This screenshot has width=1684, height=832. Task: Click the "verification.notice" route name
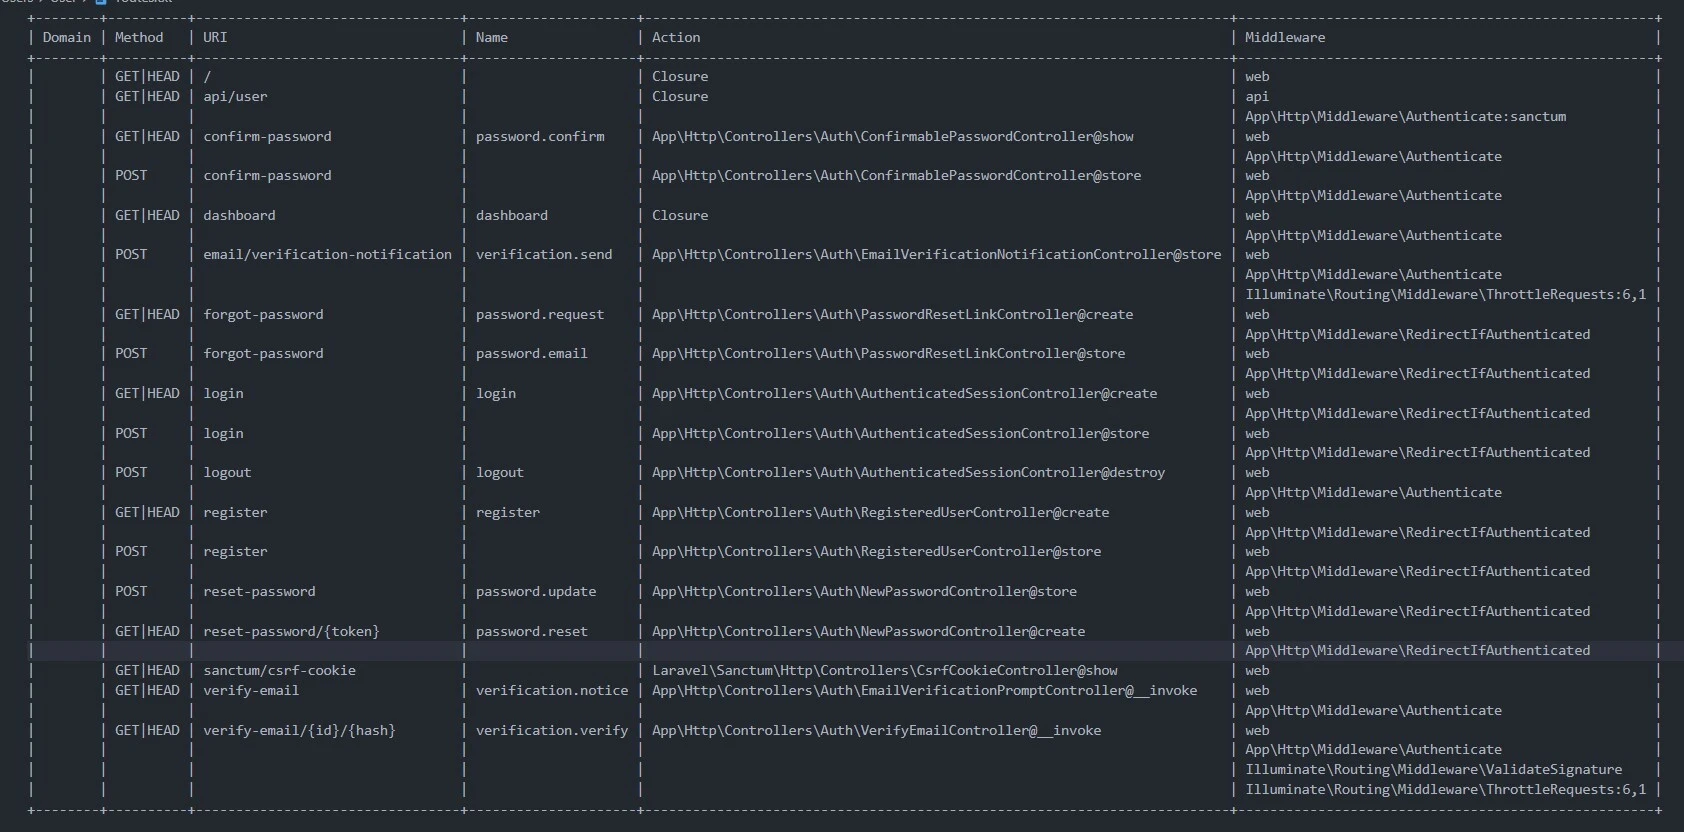click(x=552, y=691)
